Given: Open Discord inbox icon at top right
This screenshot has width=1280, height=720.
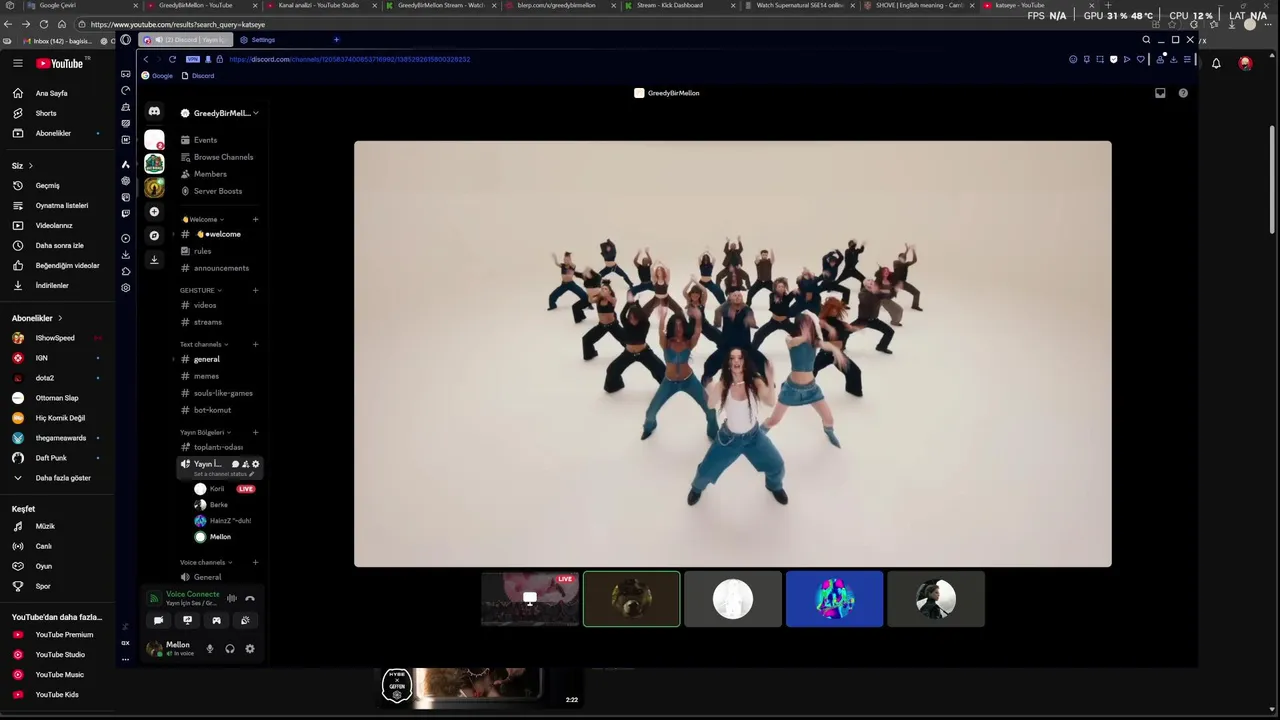Looking at the screenshot, I should (x=1160, y=93).
